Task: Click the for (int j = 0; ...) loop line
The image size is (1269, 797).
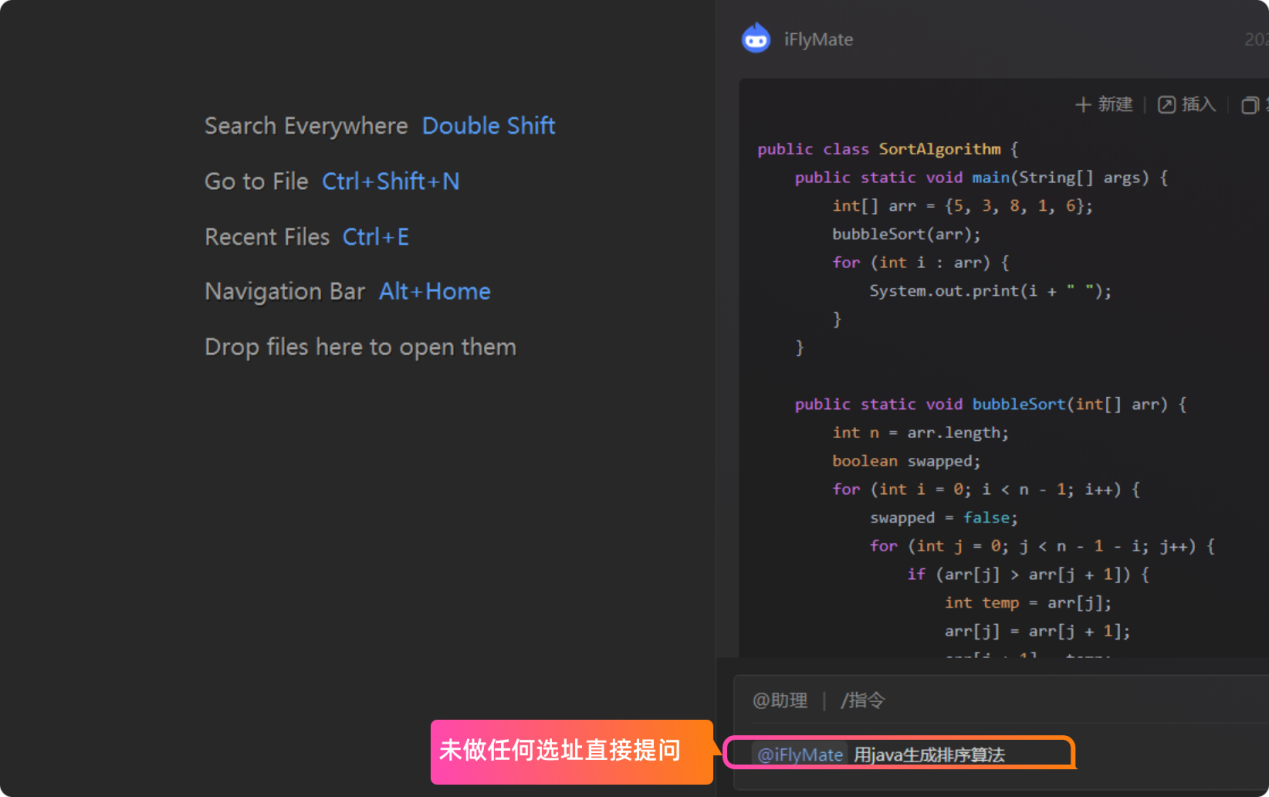Action: pyautogui.click(x=1042, y=546)
